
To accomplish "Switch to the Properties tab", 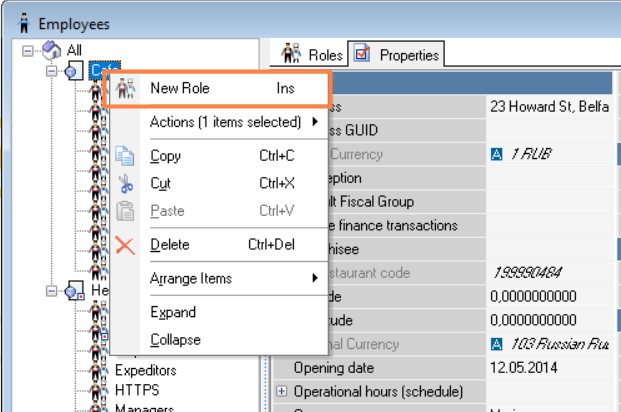I will tap(396, 54).
